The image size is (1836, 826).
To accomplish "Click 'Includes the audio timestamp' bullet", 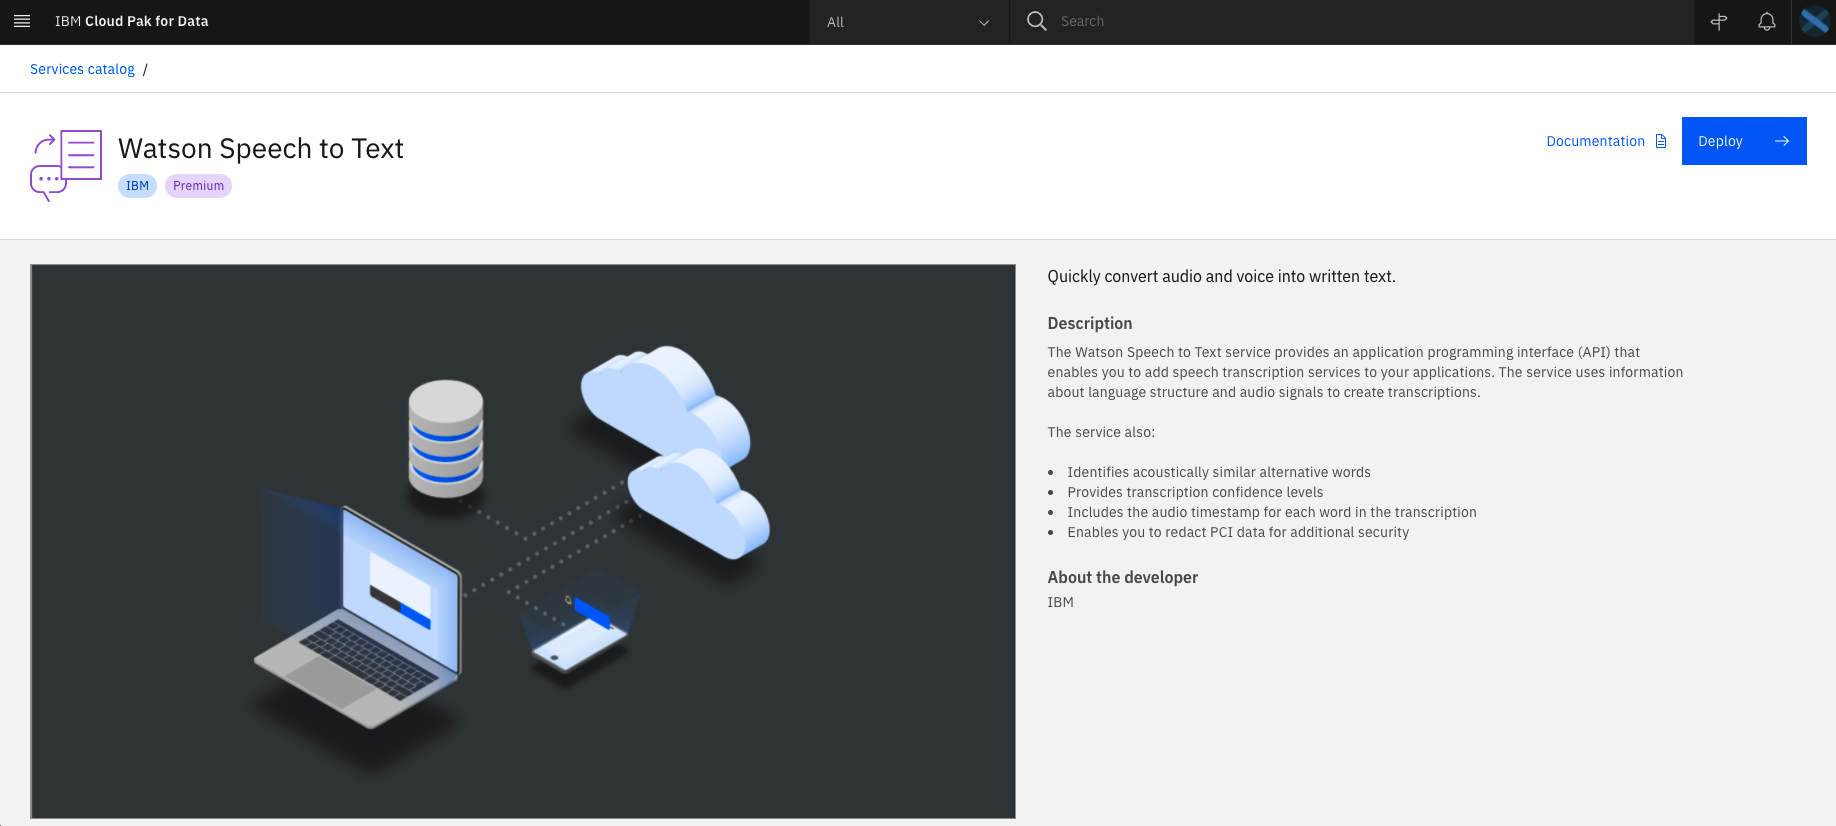I will (1272, 512).
